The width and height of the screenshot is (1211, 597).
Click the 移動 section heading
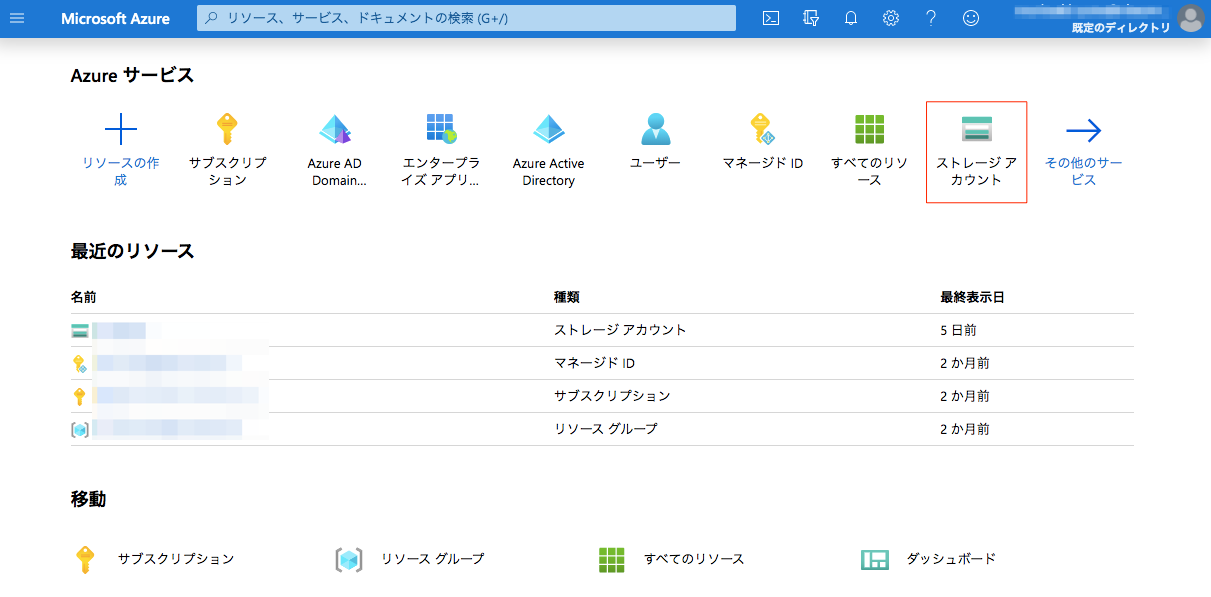[x=88, y=499]
